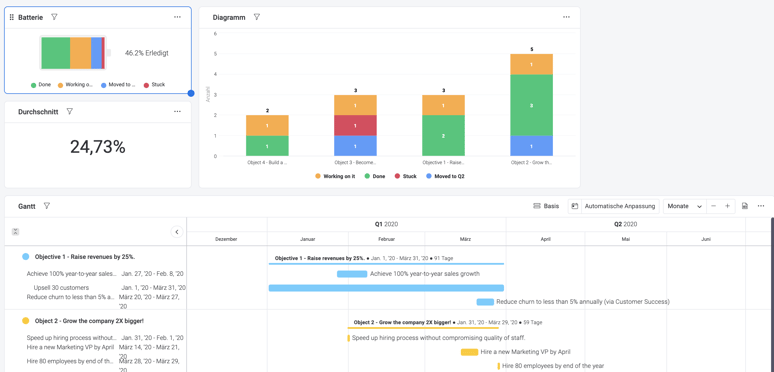
Task: Open the Batterie widget options menu
Action: [177, 17]
